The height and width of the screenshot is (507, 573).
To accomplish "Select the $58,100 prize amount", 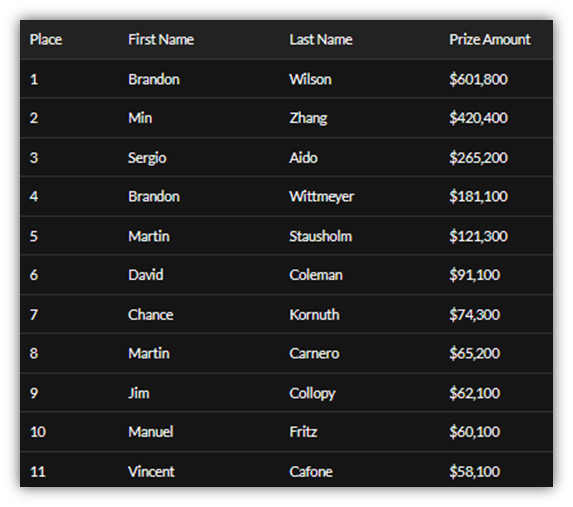I will click(474, 472).
